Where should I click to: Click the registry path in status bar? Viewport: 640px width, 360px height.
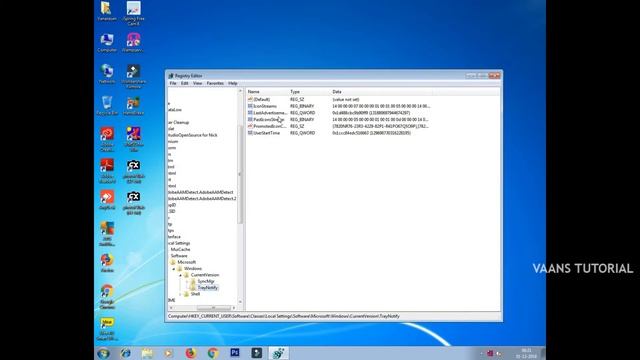[x=284, y=316]
